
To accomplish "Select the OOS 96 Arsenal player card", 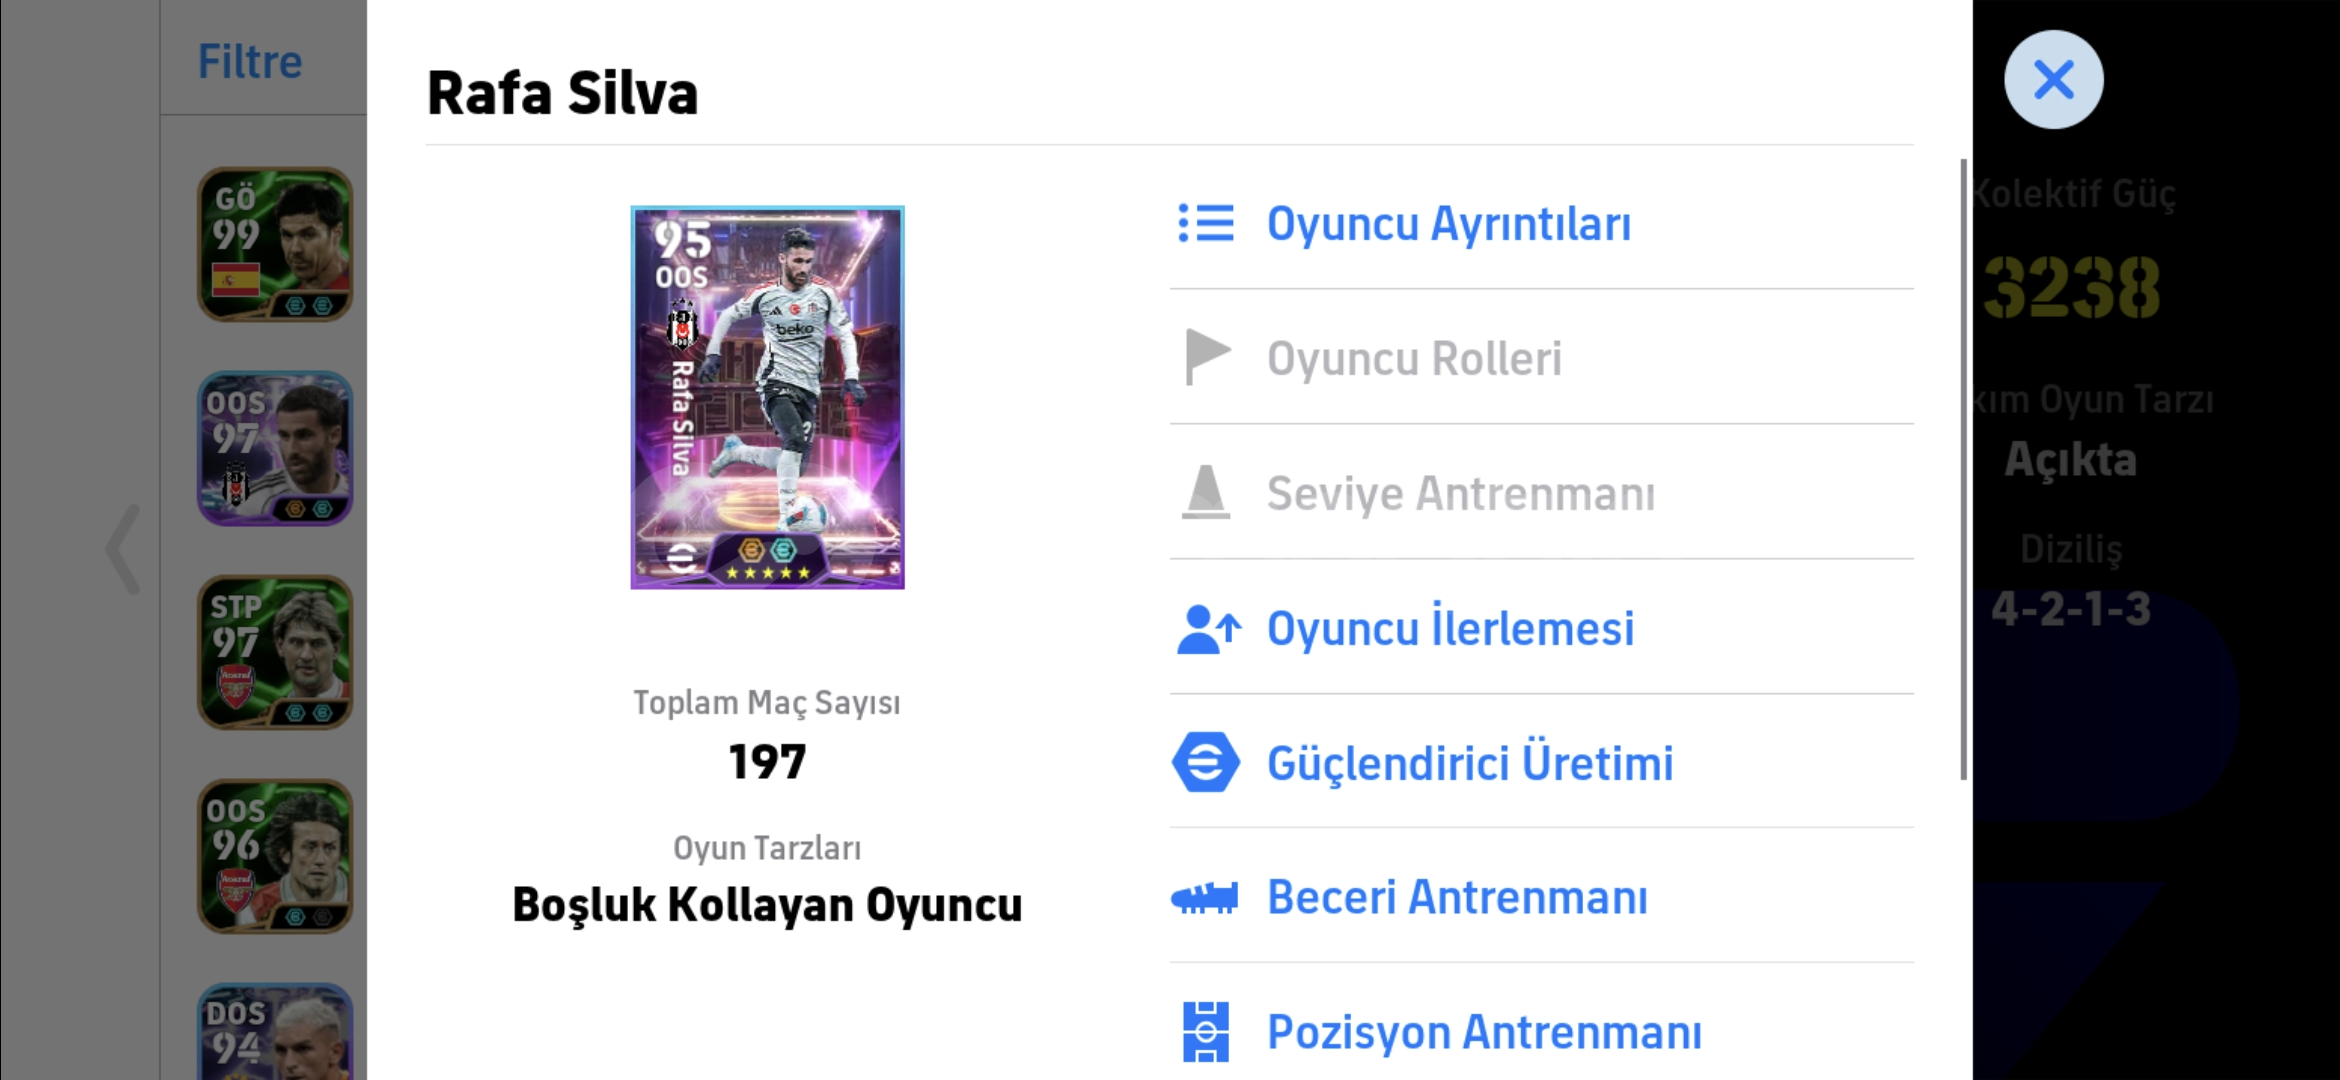I will 275,856.
